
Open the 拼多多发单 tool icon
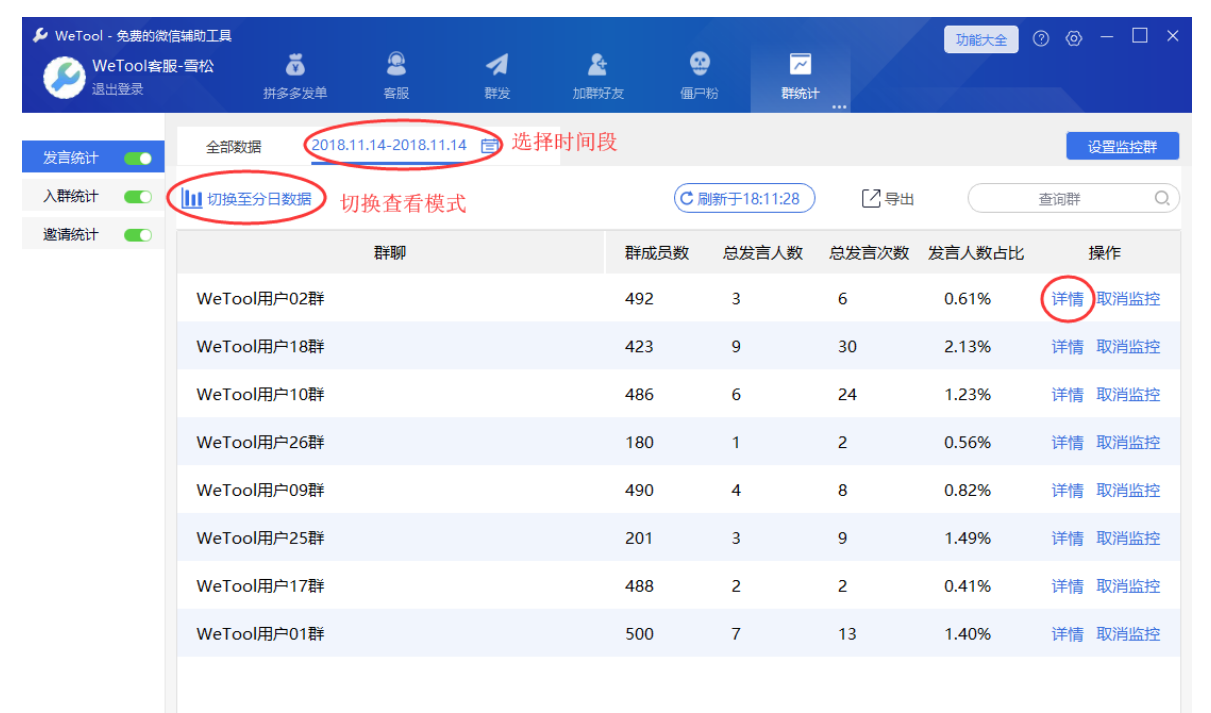tap(295, 65)
